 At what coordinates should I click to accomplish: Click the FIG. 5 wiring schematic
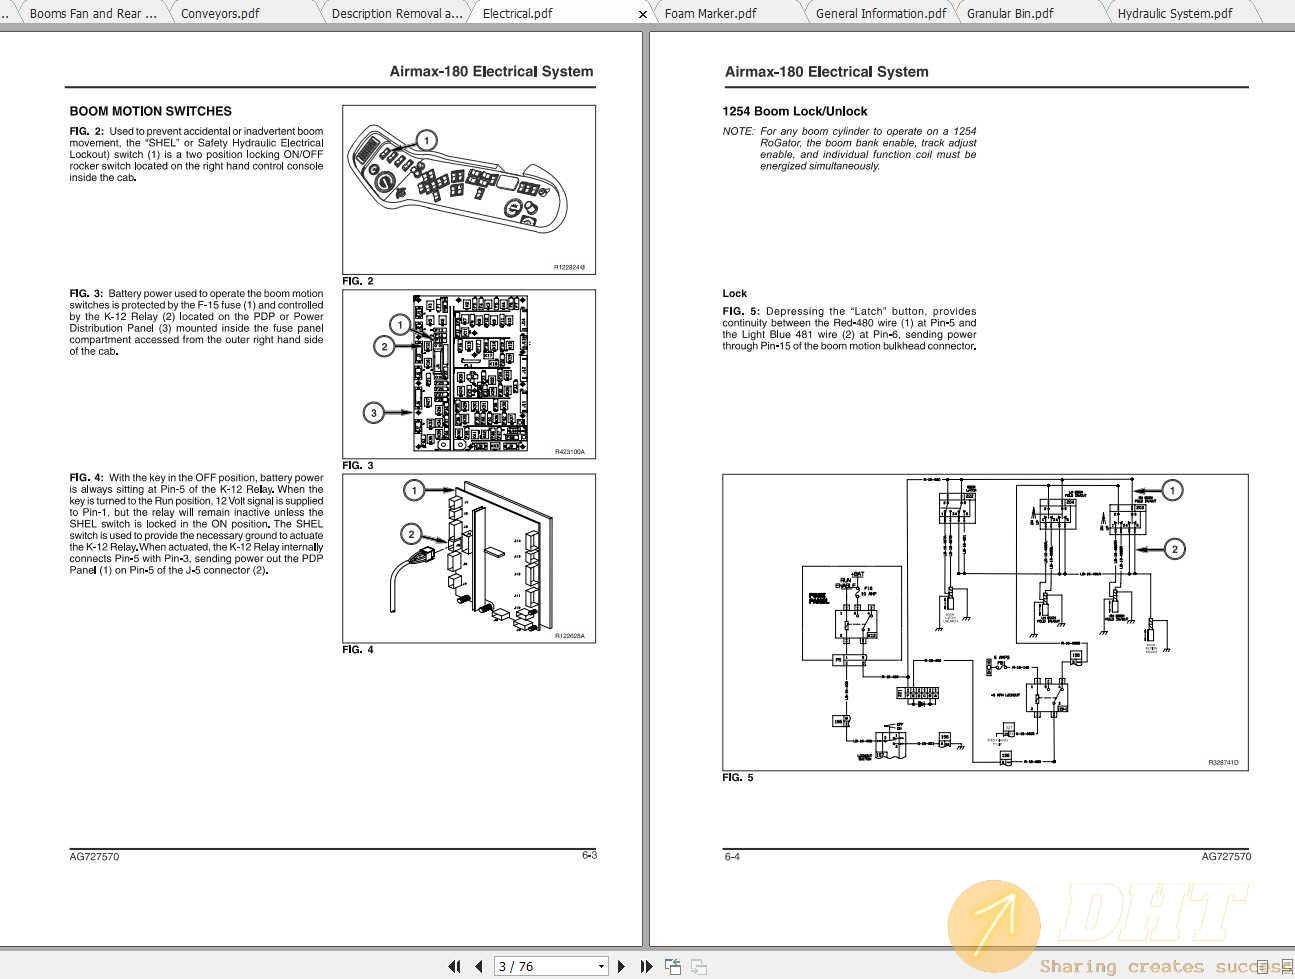coord(985,622)
